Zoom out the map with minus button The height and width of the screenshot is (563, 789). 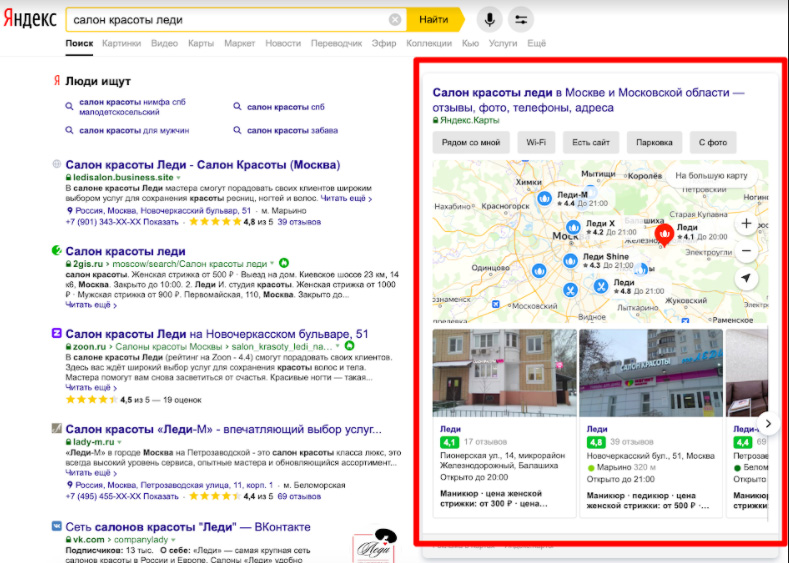pos(746,251)
